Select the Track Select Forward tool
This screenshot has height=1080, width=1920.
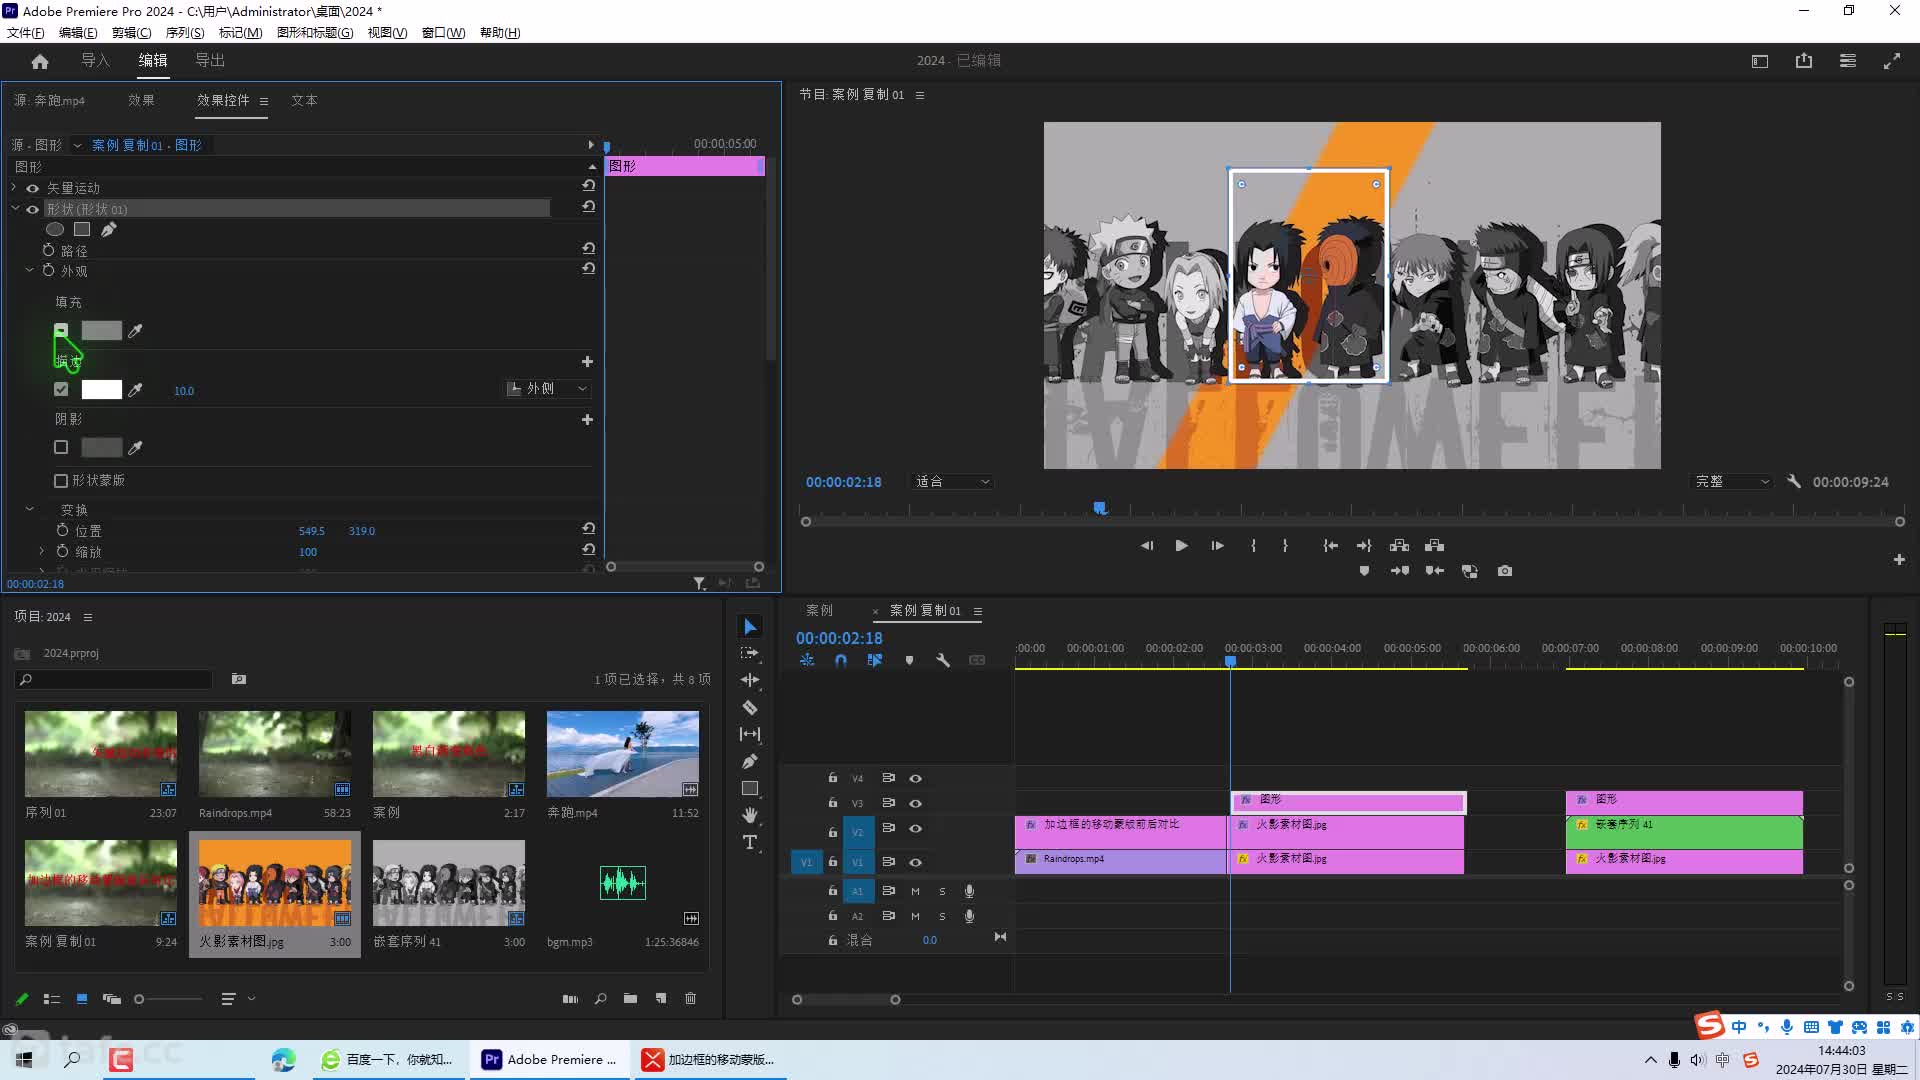[x=750, y=653]
